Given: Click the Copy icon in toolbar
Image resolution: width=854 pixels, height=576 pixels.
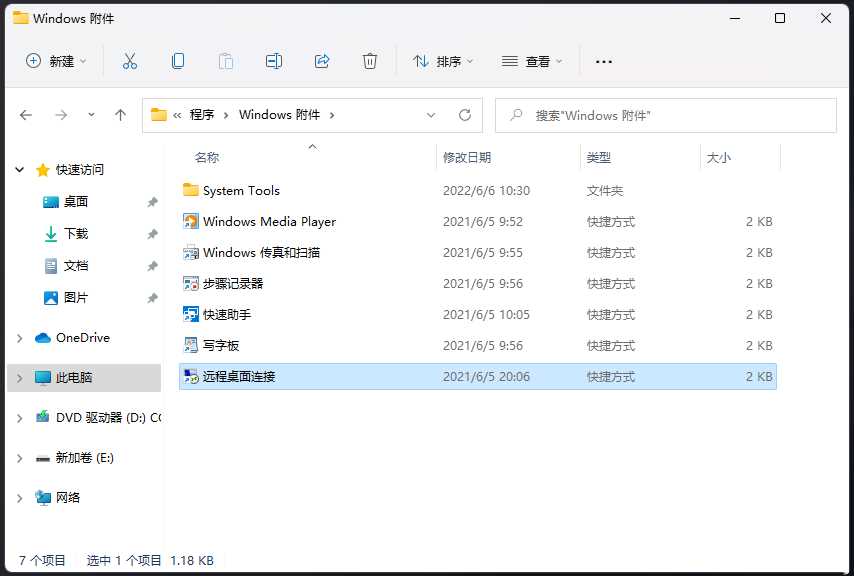Looking at the screenshot, I should (178, 61).
